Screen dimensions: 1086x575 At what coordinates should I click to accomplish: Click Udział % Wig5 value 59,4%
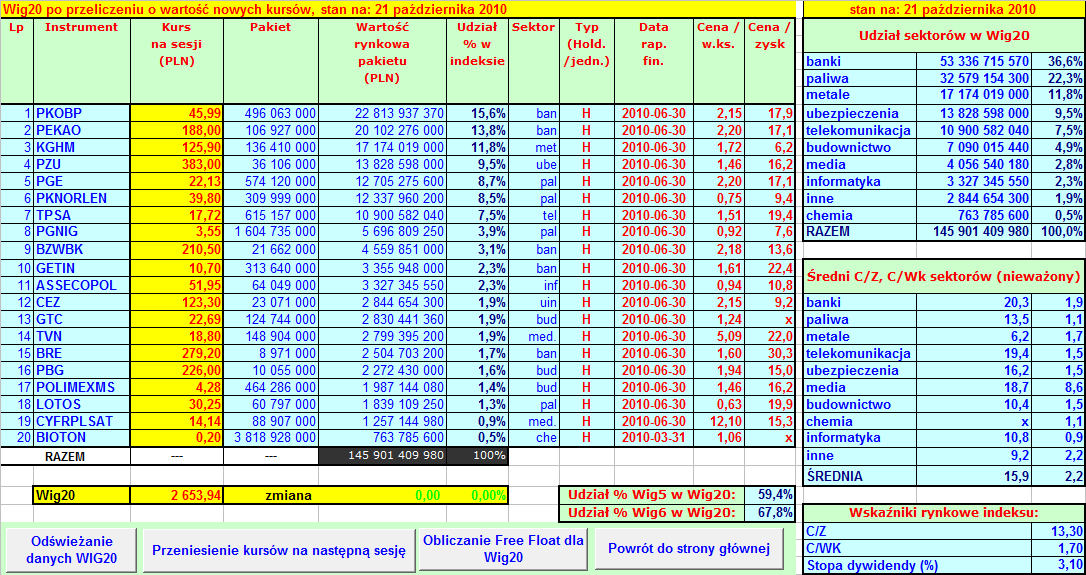[769, 495]
